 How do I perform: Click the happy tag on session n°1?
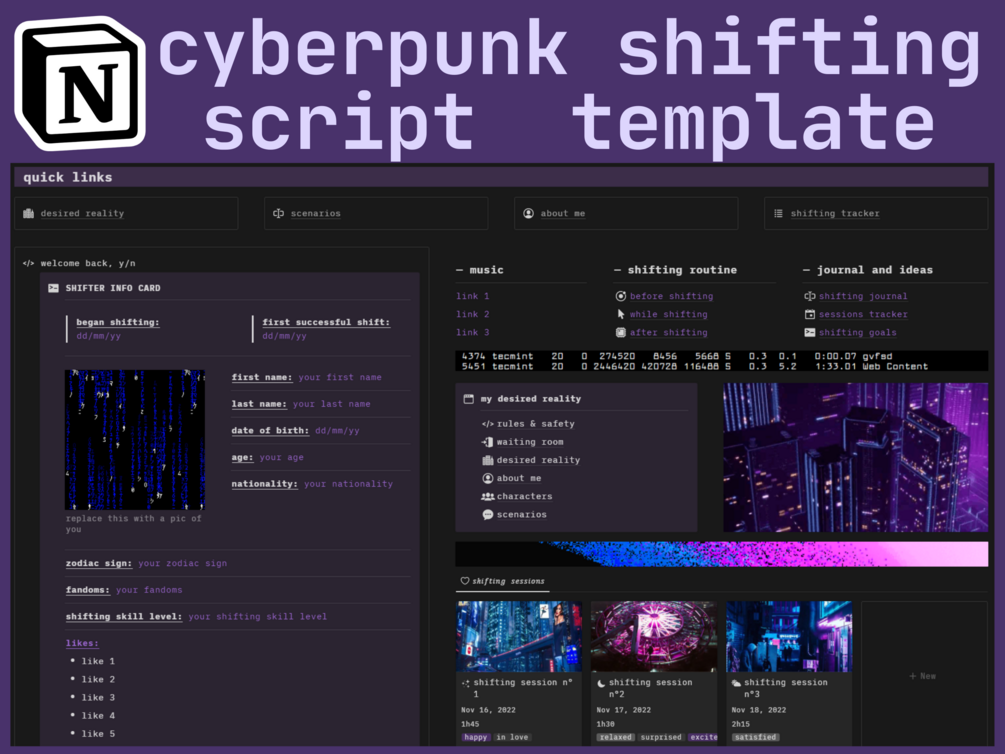[x=476, y=737]
